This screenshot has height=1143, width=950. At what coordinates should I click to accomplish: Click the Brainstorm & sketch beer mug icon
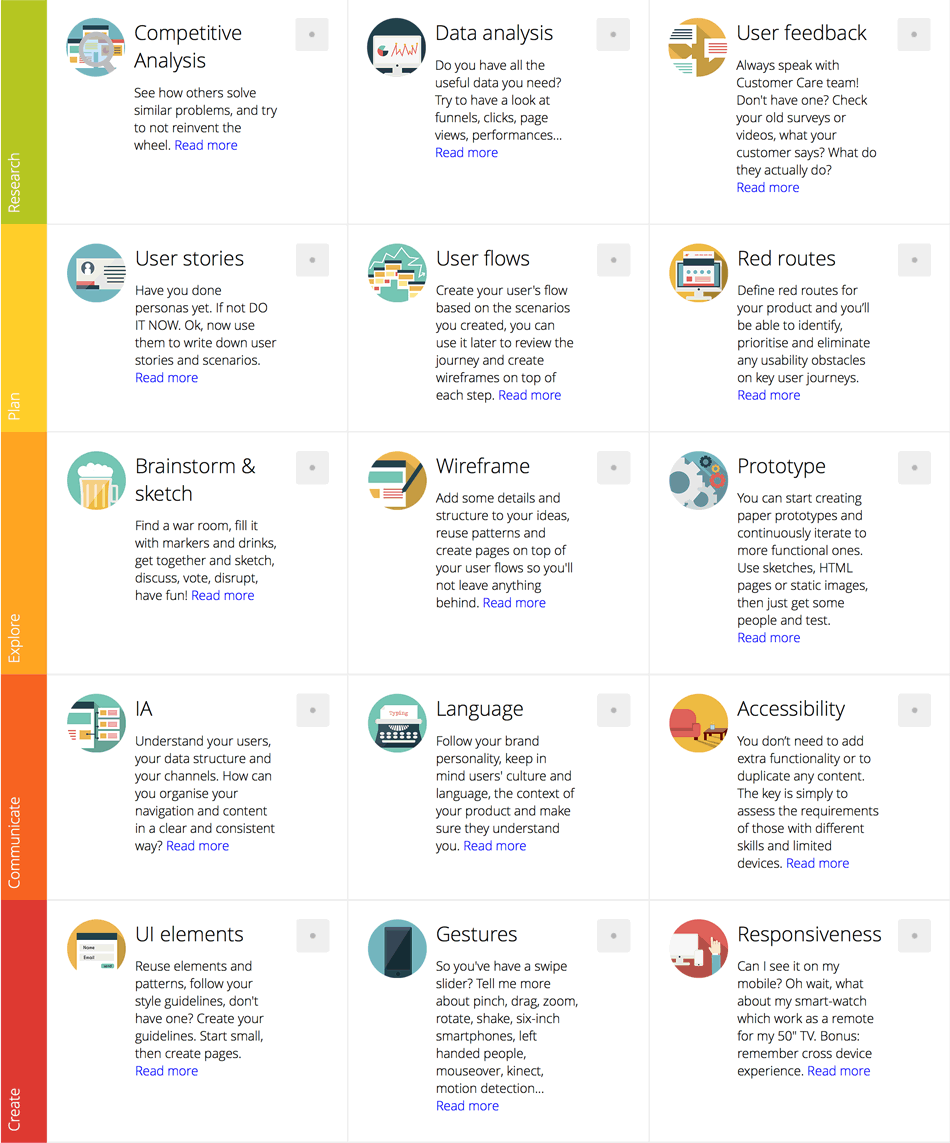96,480
